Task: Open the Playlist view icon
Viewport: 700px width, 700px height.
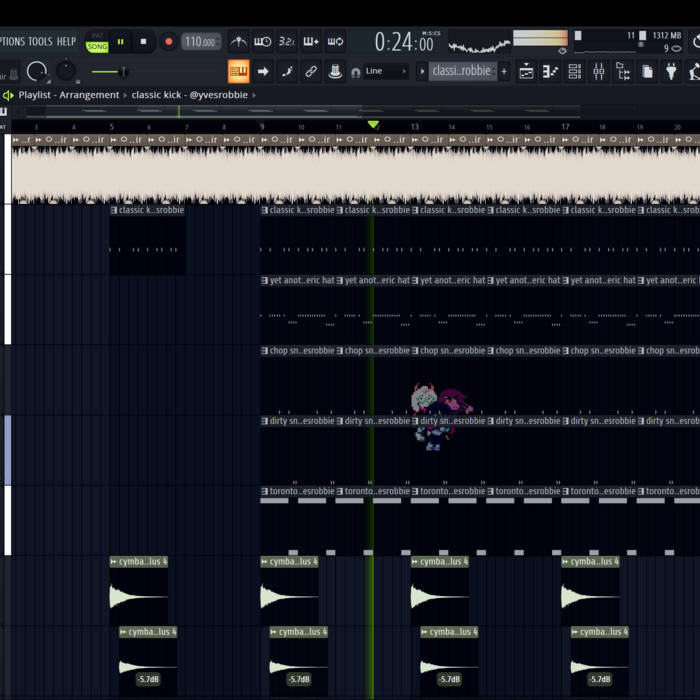Action: click(x=527, y=72)
